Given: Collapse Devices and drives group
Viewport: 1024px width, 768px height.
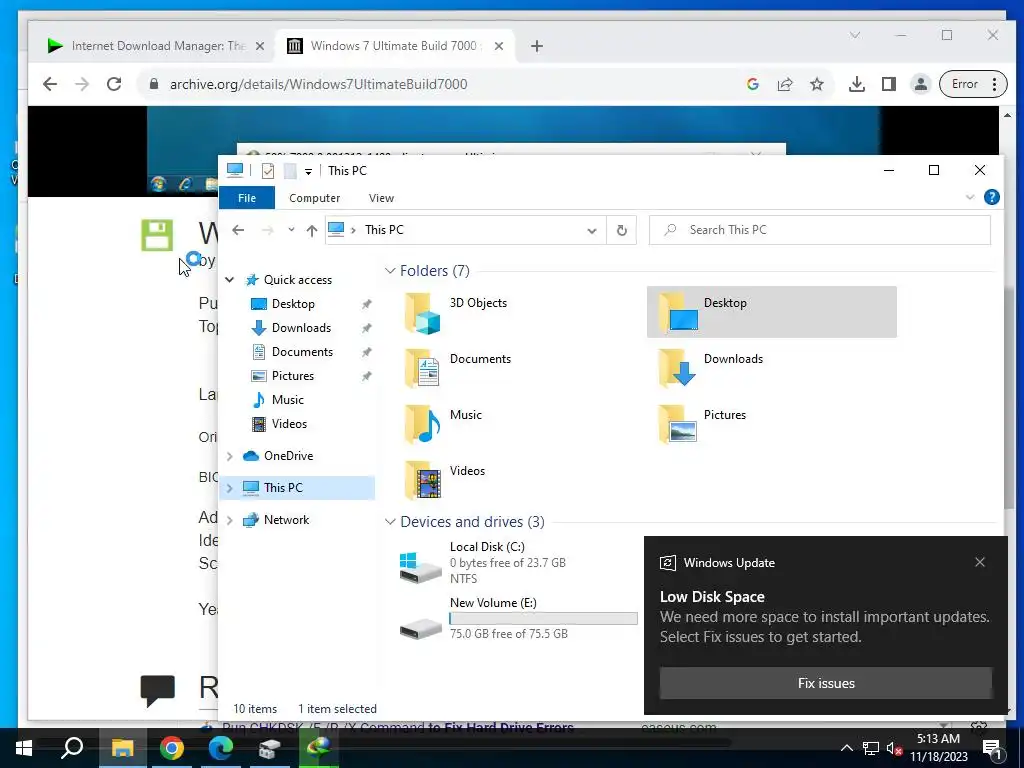Looking at the screenshot, I should tap(390, 522).
